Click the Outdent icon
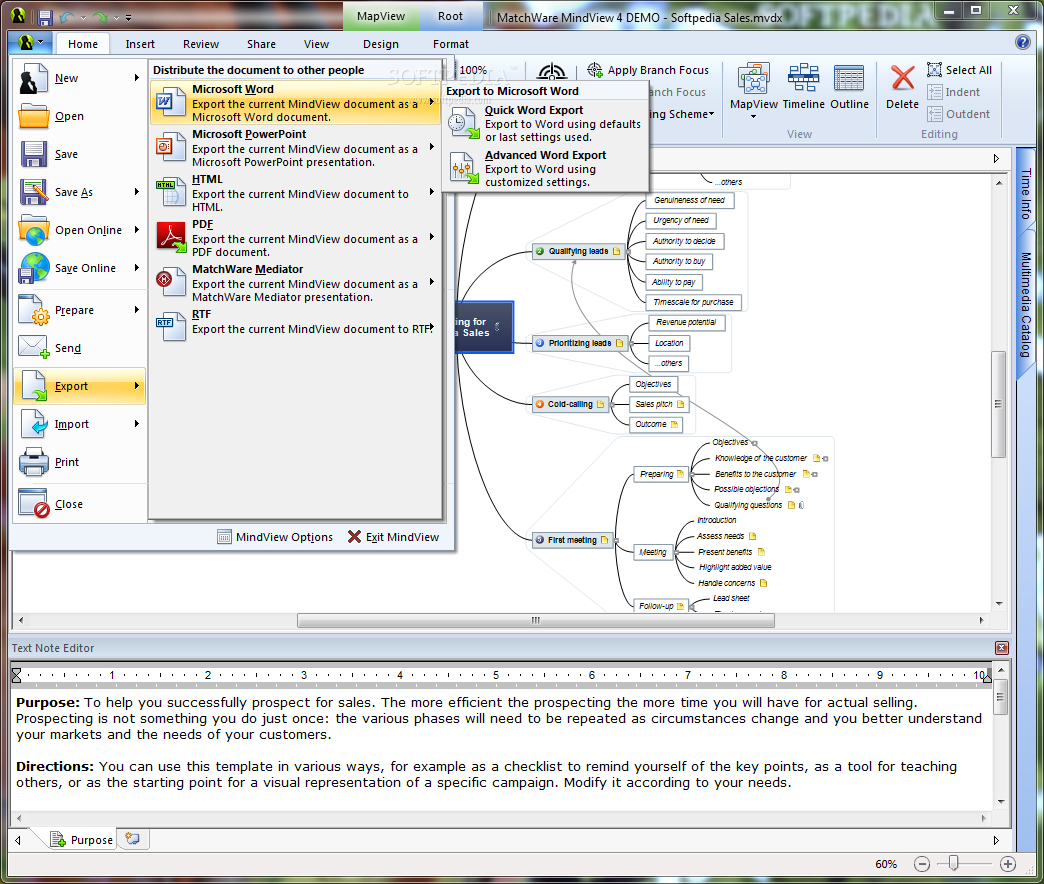1044x884 pixels. coord(934,114)
